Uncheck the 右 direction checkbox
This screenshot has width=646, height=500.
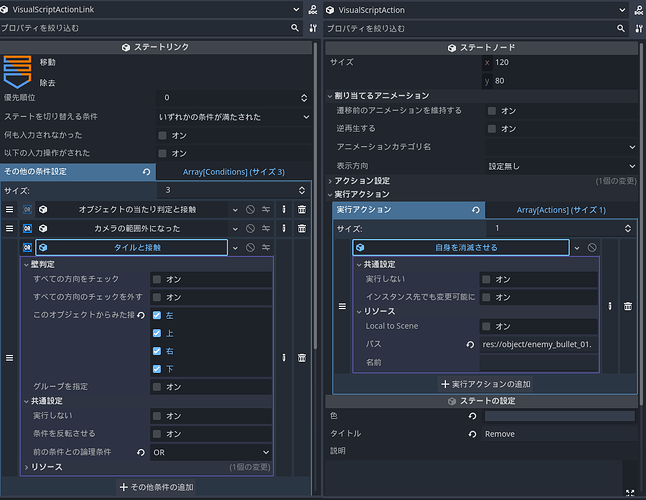[157, 351]
